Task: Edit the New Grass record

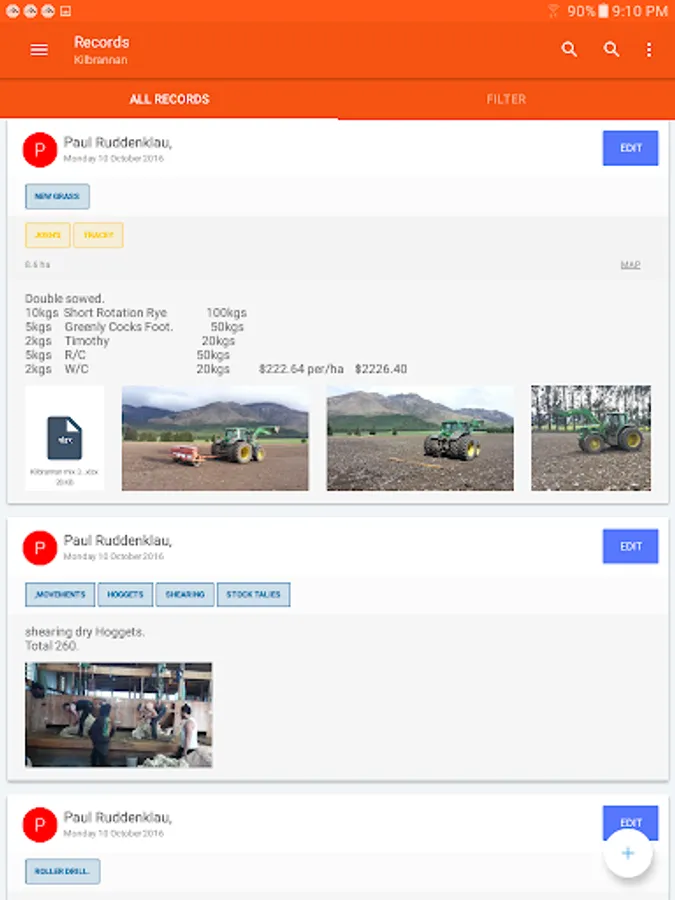Action: pyautogui.click(x=630, y=148)
